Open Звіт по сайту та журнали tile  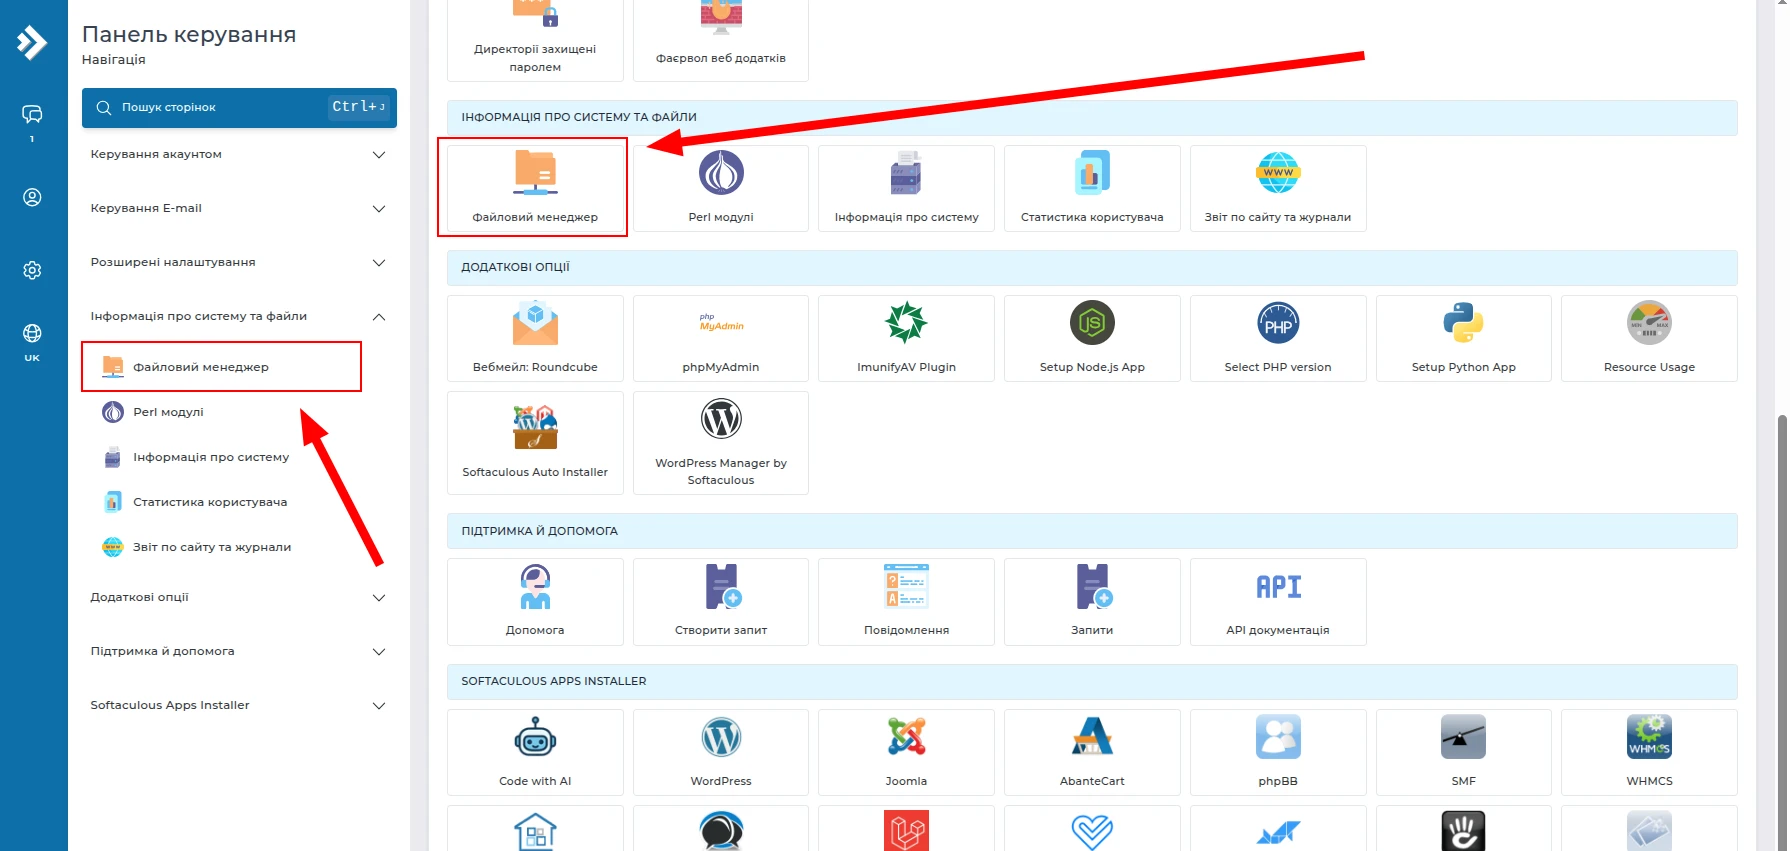coord(1278,188)
